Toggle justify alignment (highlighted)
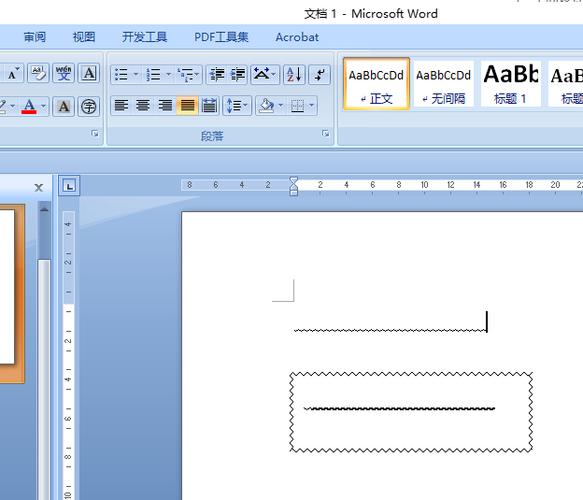The width and height of the screenshot is (583, 500). pyautogui.click(x=187, y=106)
